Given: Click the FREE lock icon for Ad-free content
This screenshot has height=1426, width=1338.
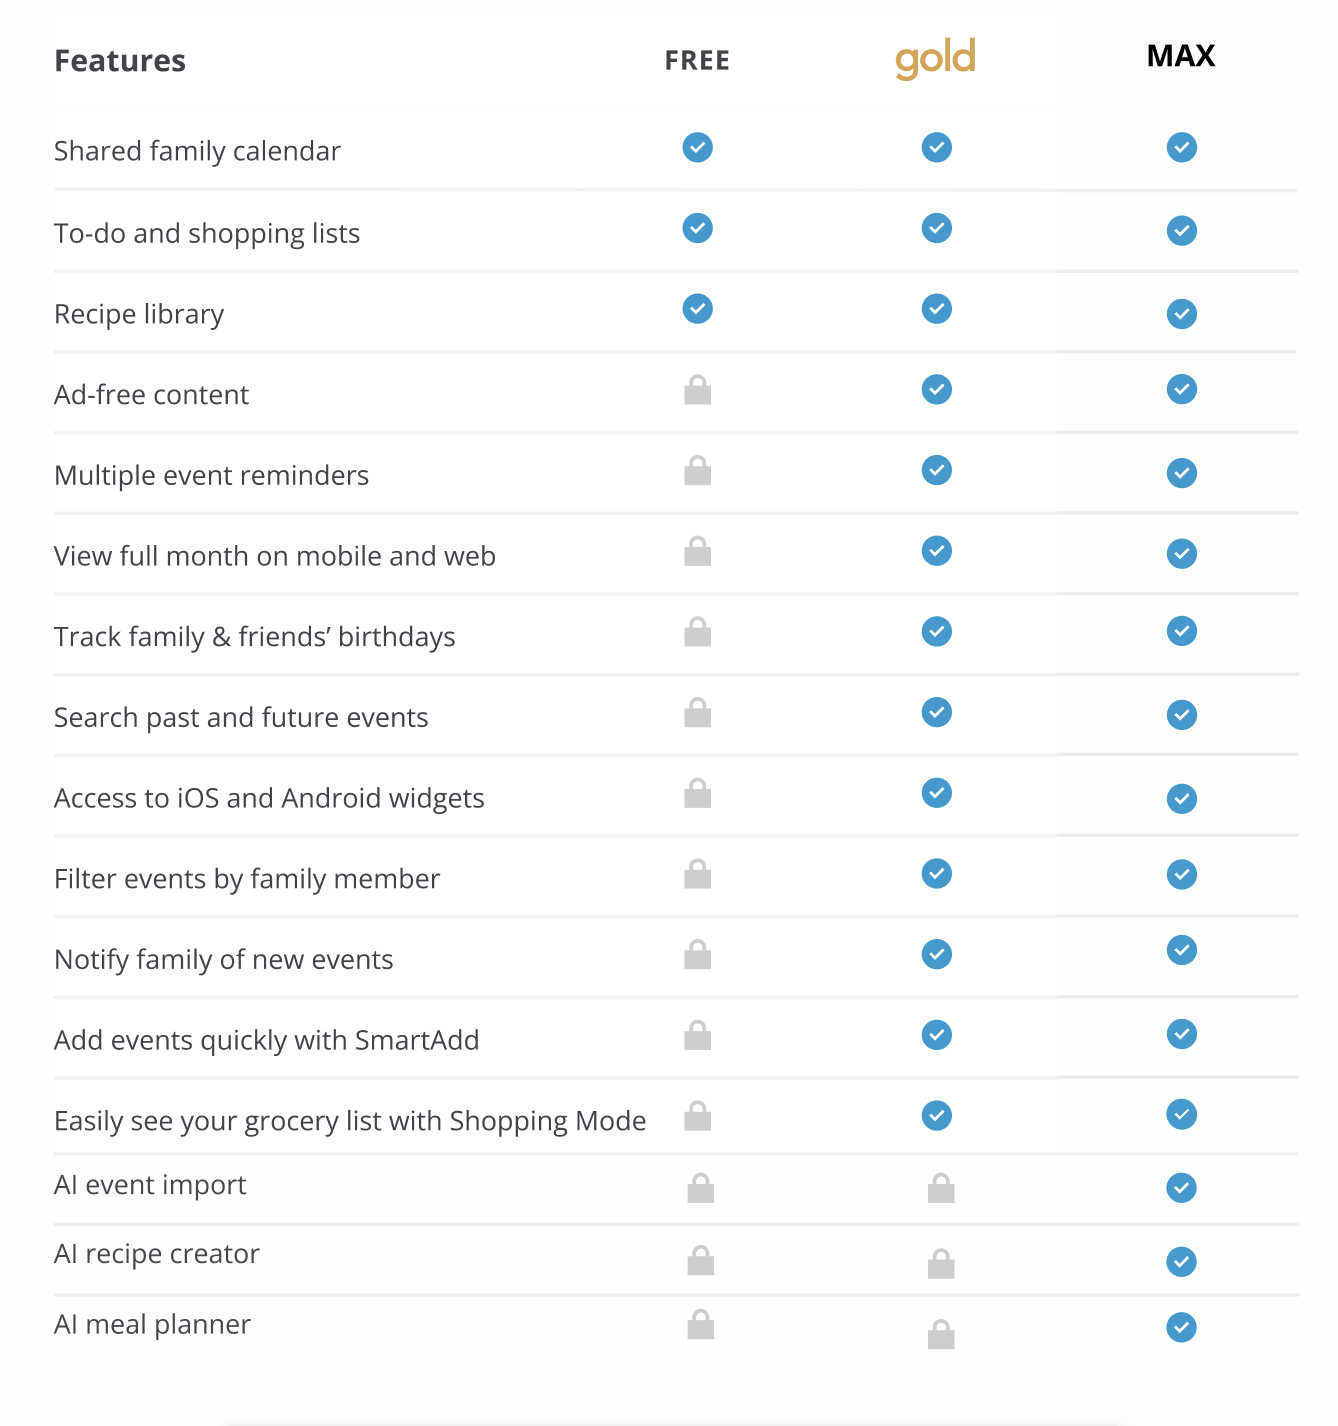Looking at the screenshot, I should pos(698,390).
